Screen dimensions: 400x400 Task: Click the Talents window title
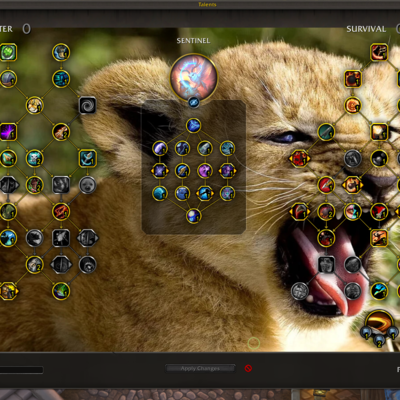click(x=207, y=4)
